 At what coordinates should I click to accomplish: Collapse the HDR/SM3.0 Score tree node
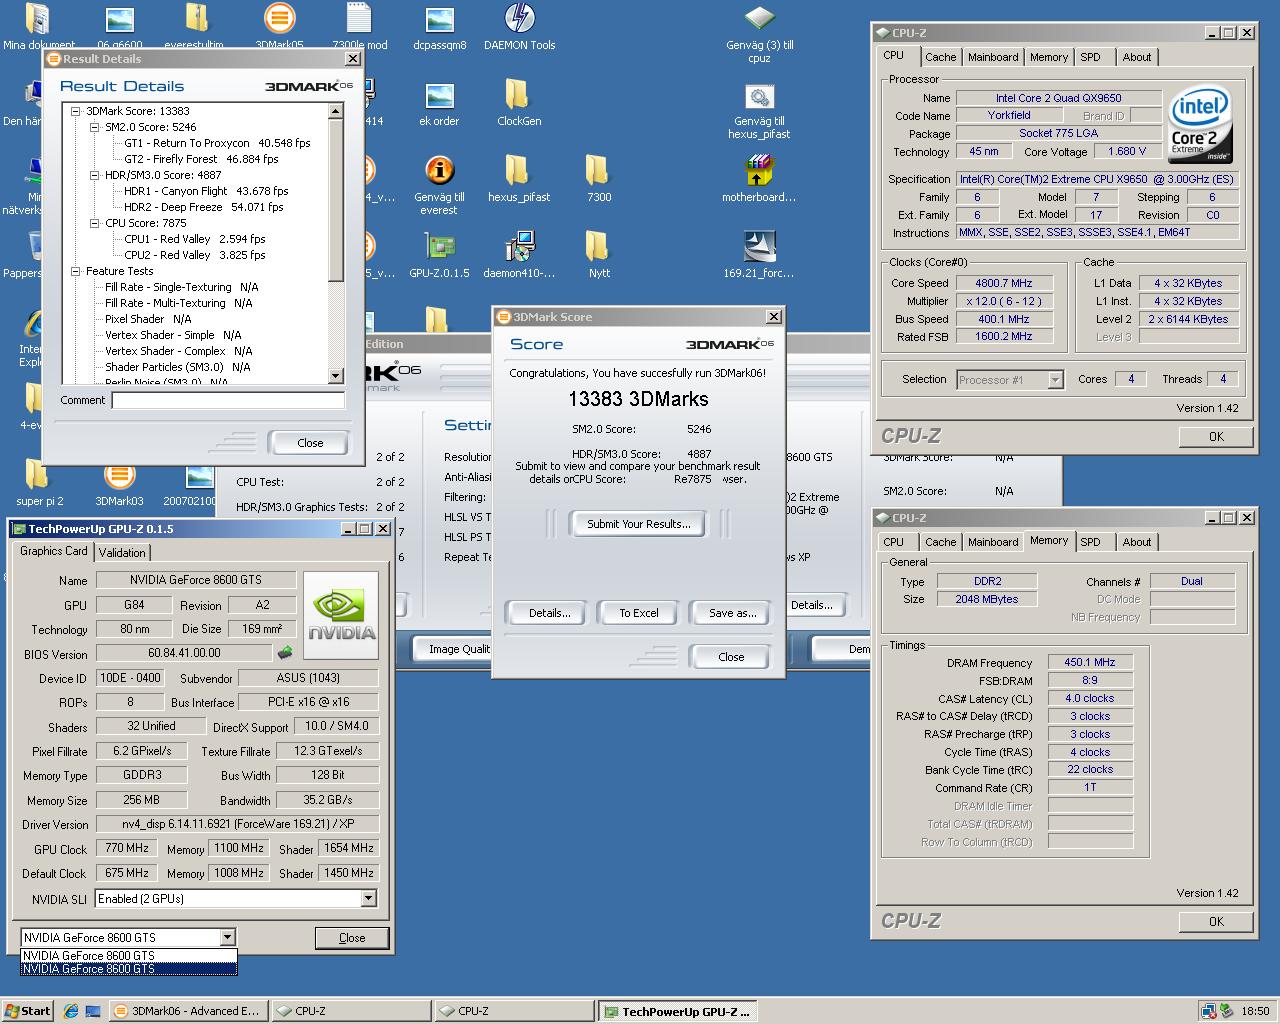[x=95, y=176]
